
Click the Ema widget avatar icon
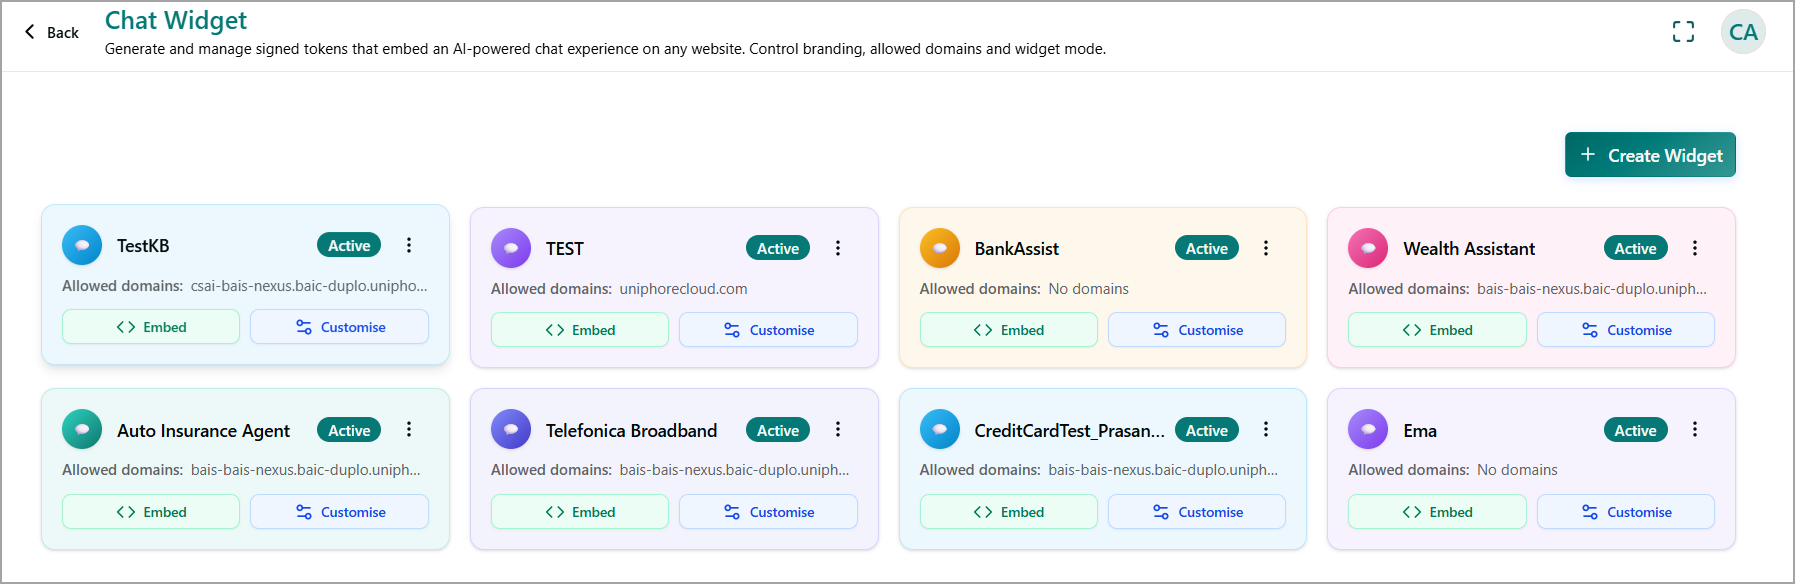[x=1368, y=429]
